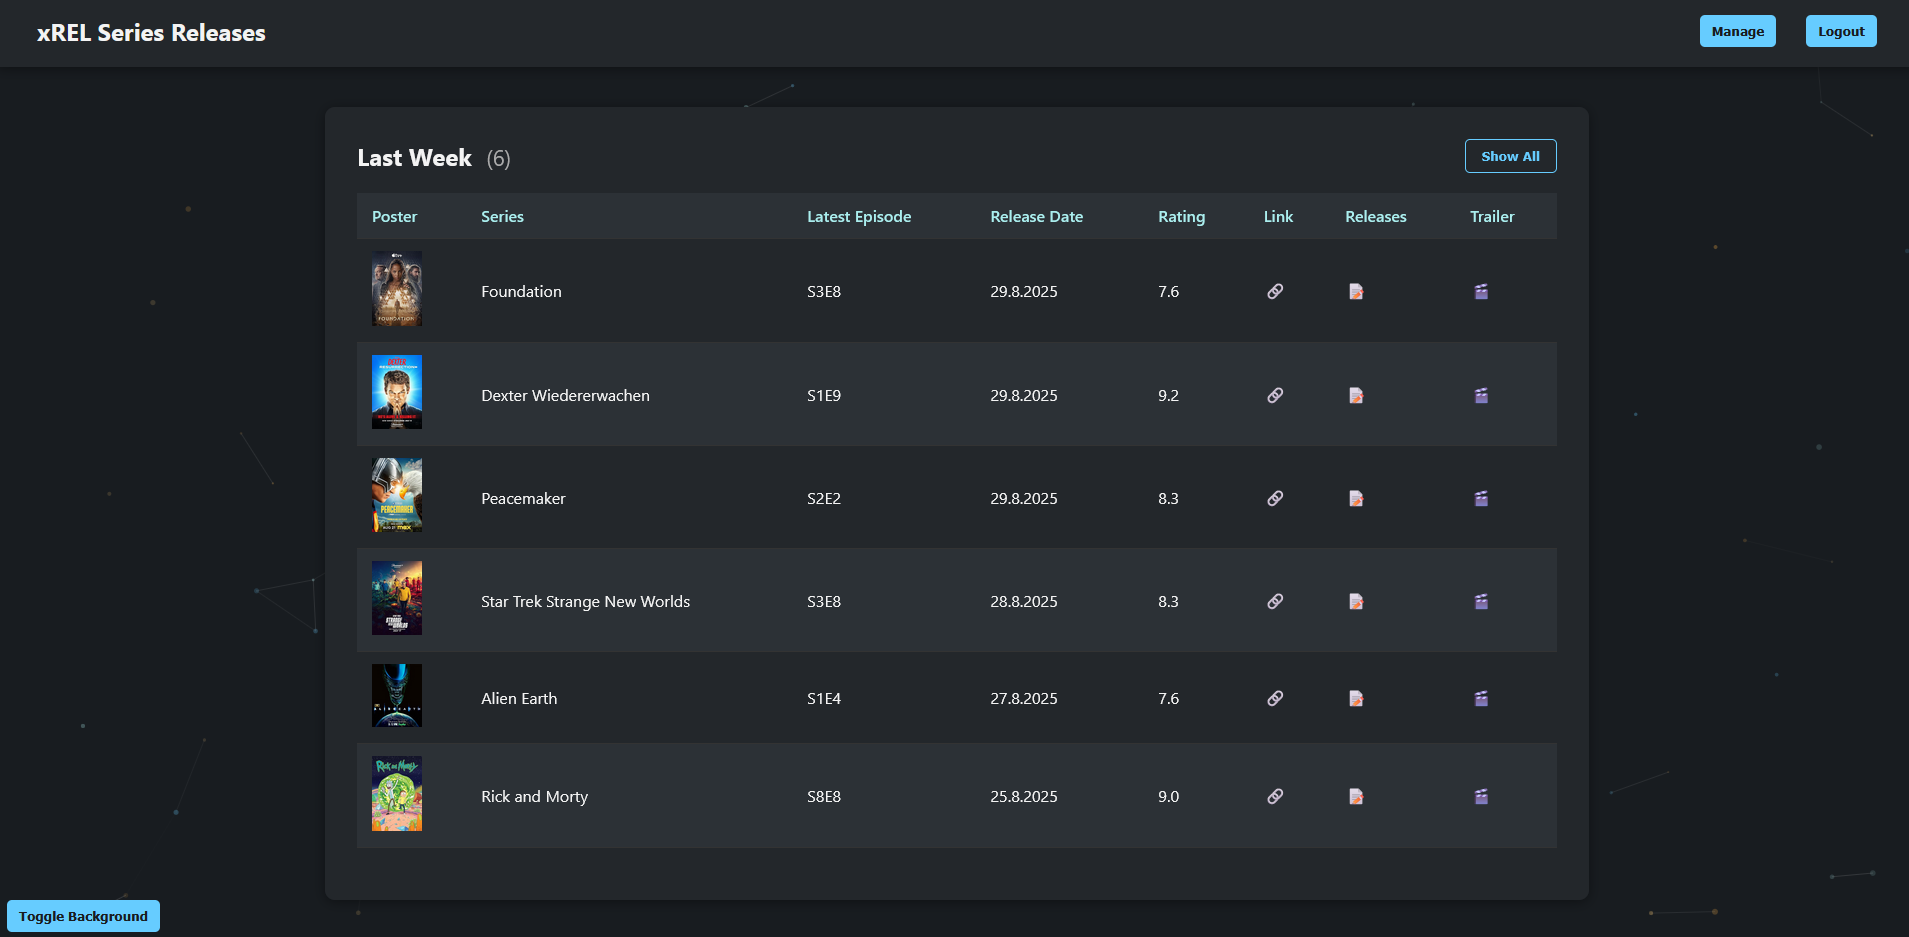The image size is (1909, 937).
Task: Click the Foundation poster thumbnail
Action: tap(397, 289)
